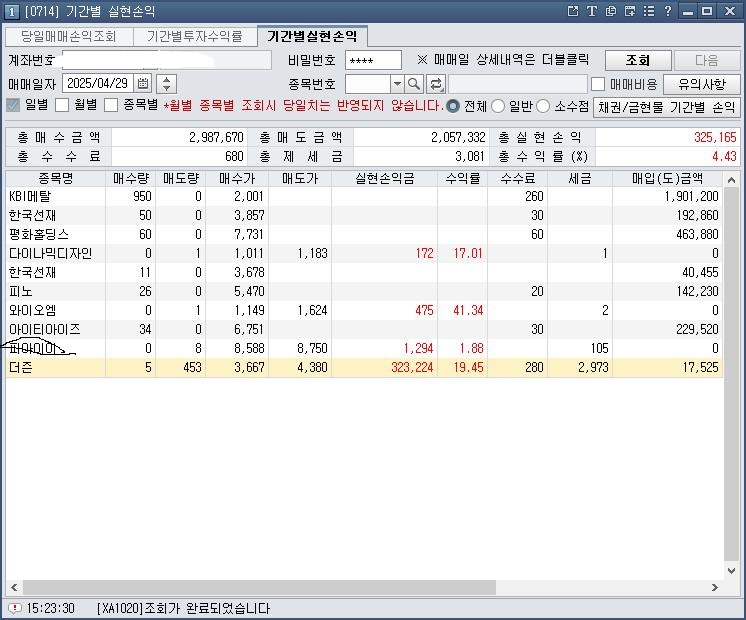Open the 유의사항 button
Screen dimensions: 746x620
(x=702, y=84)
